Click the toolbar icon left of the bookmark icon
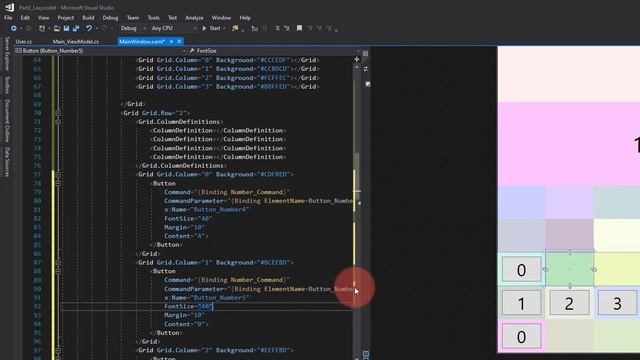 click(x=287, y=28)
